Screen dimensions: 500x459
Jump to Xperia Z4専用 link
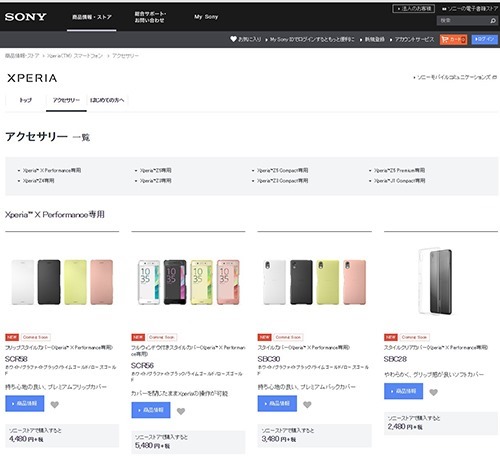pos(39,181)
